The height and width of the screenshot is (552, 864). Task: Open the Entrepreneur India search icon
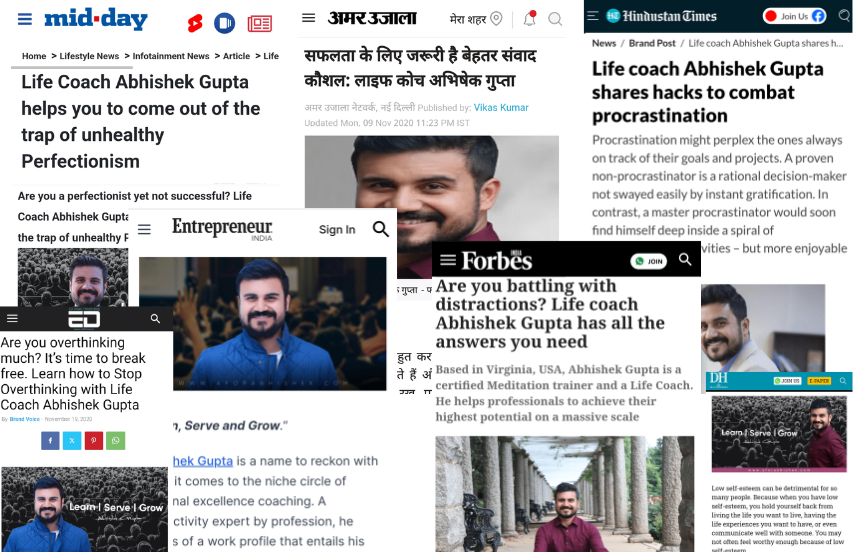tap(381, 229)
